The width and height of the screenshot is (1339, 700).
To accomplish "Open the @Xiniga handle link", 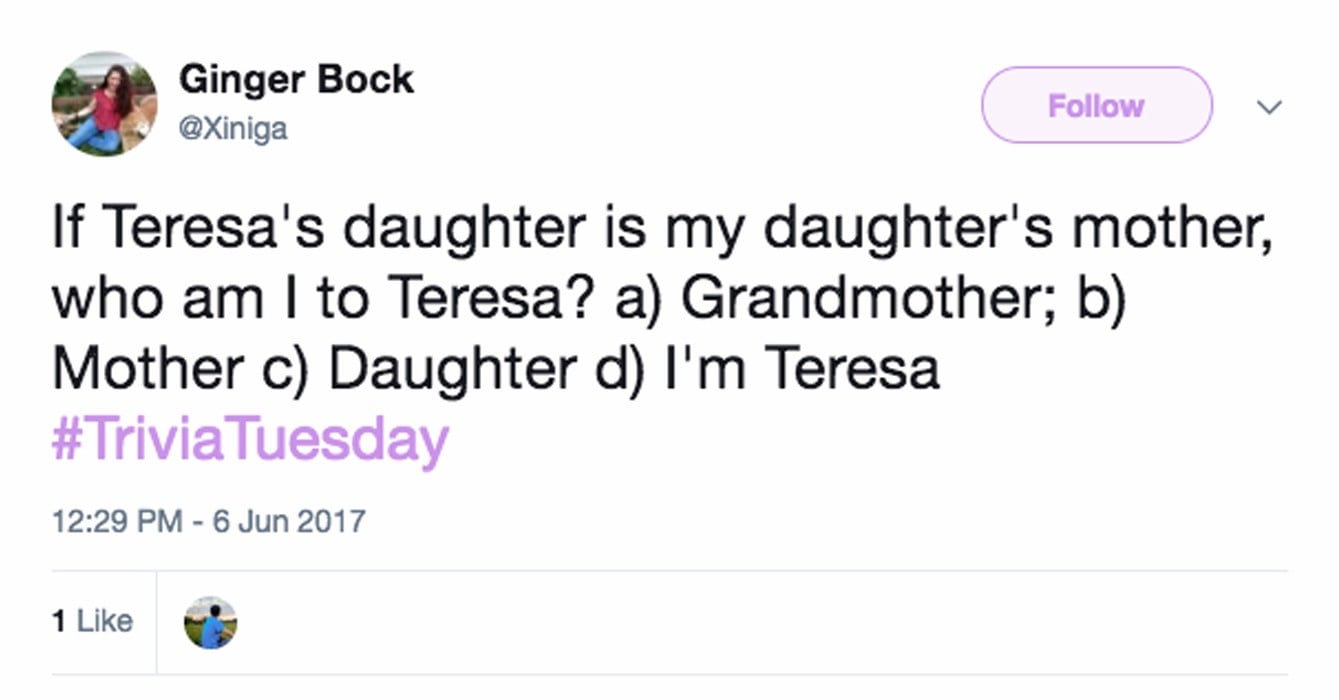I will (x=233, y=129).
